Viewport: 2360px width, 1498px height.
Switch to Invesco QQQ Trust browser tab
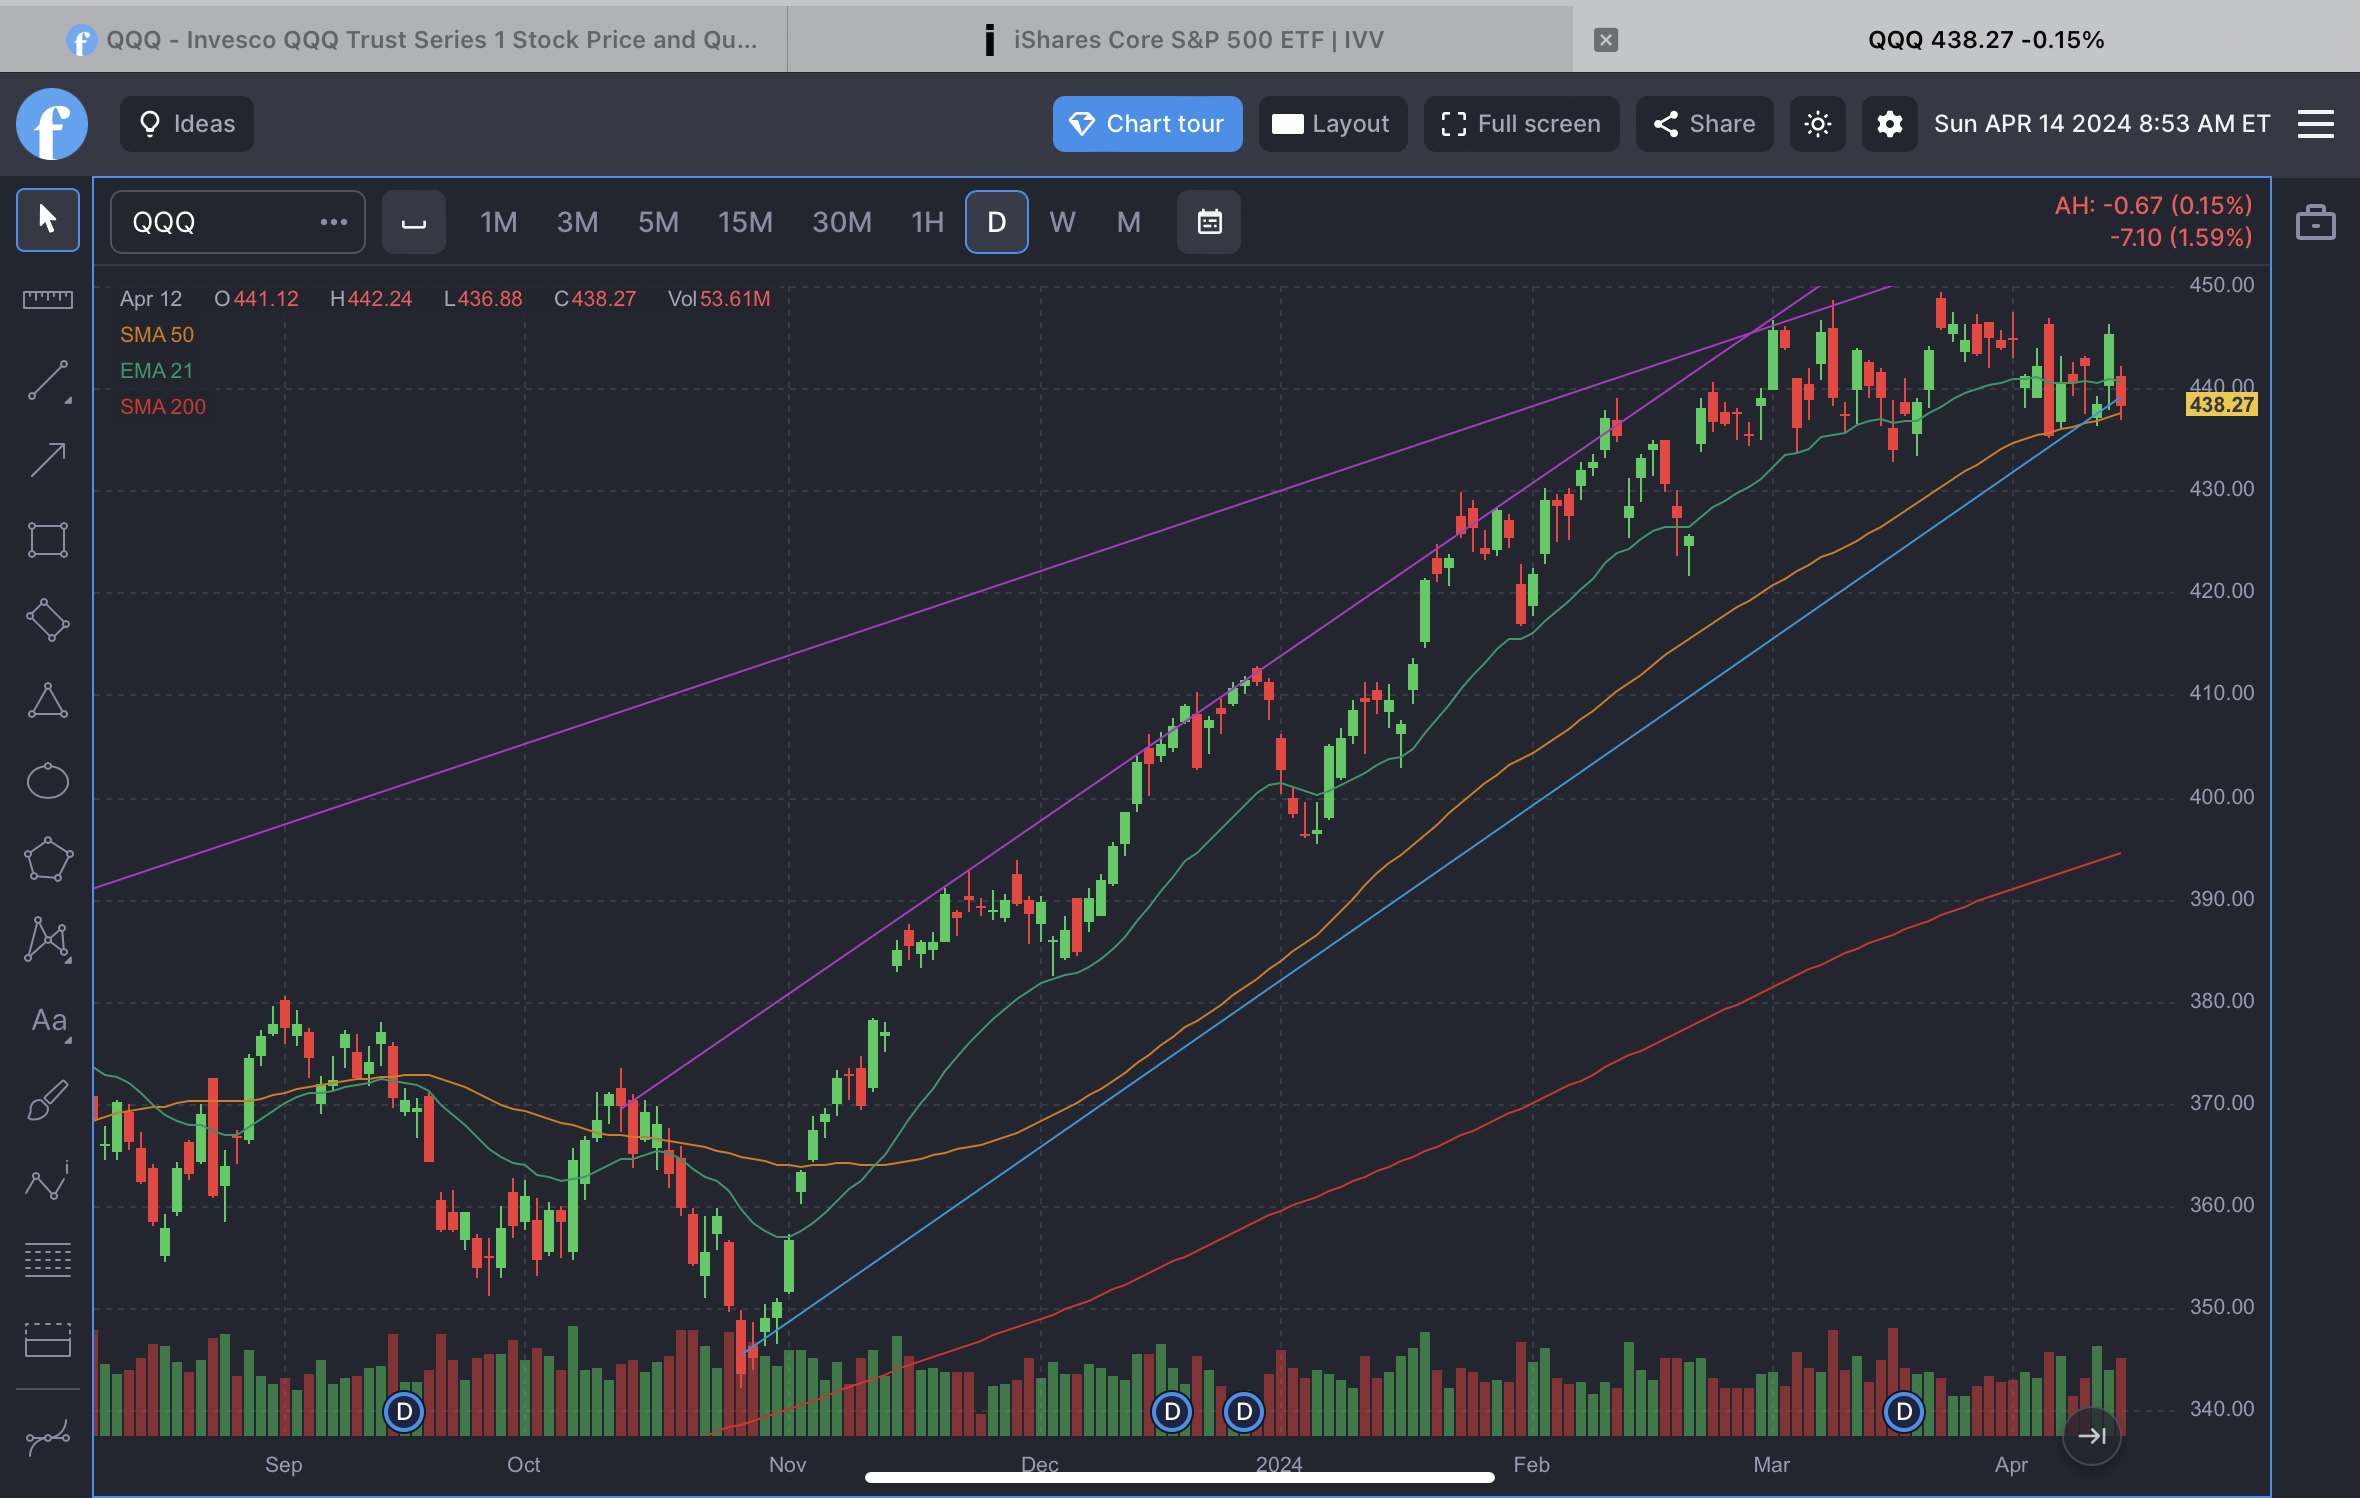point(394,40)
